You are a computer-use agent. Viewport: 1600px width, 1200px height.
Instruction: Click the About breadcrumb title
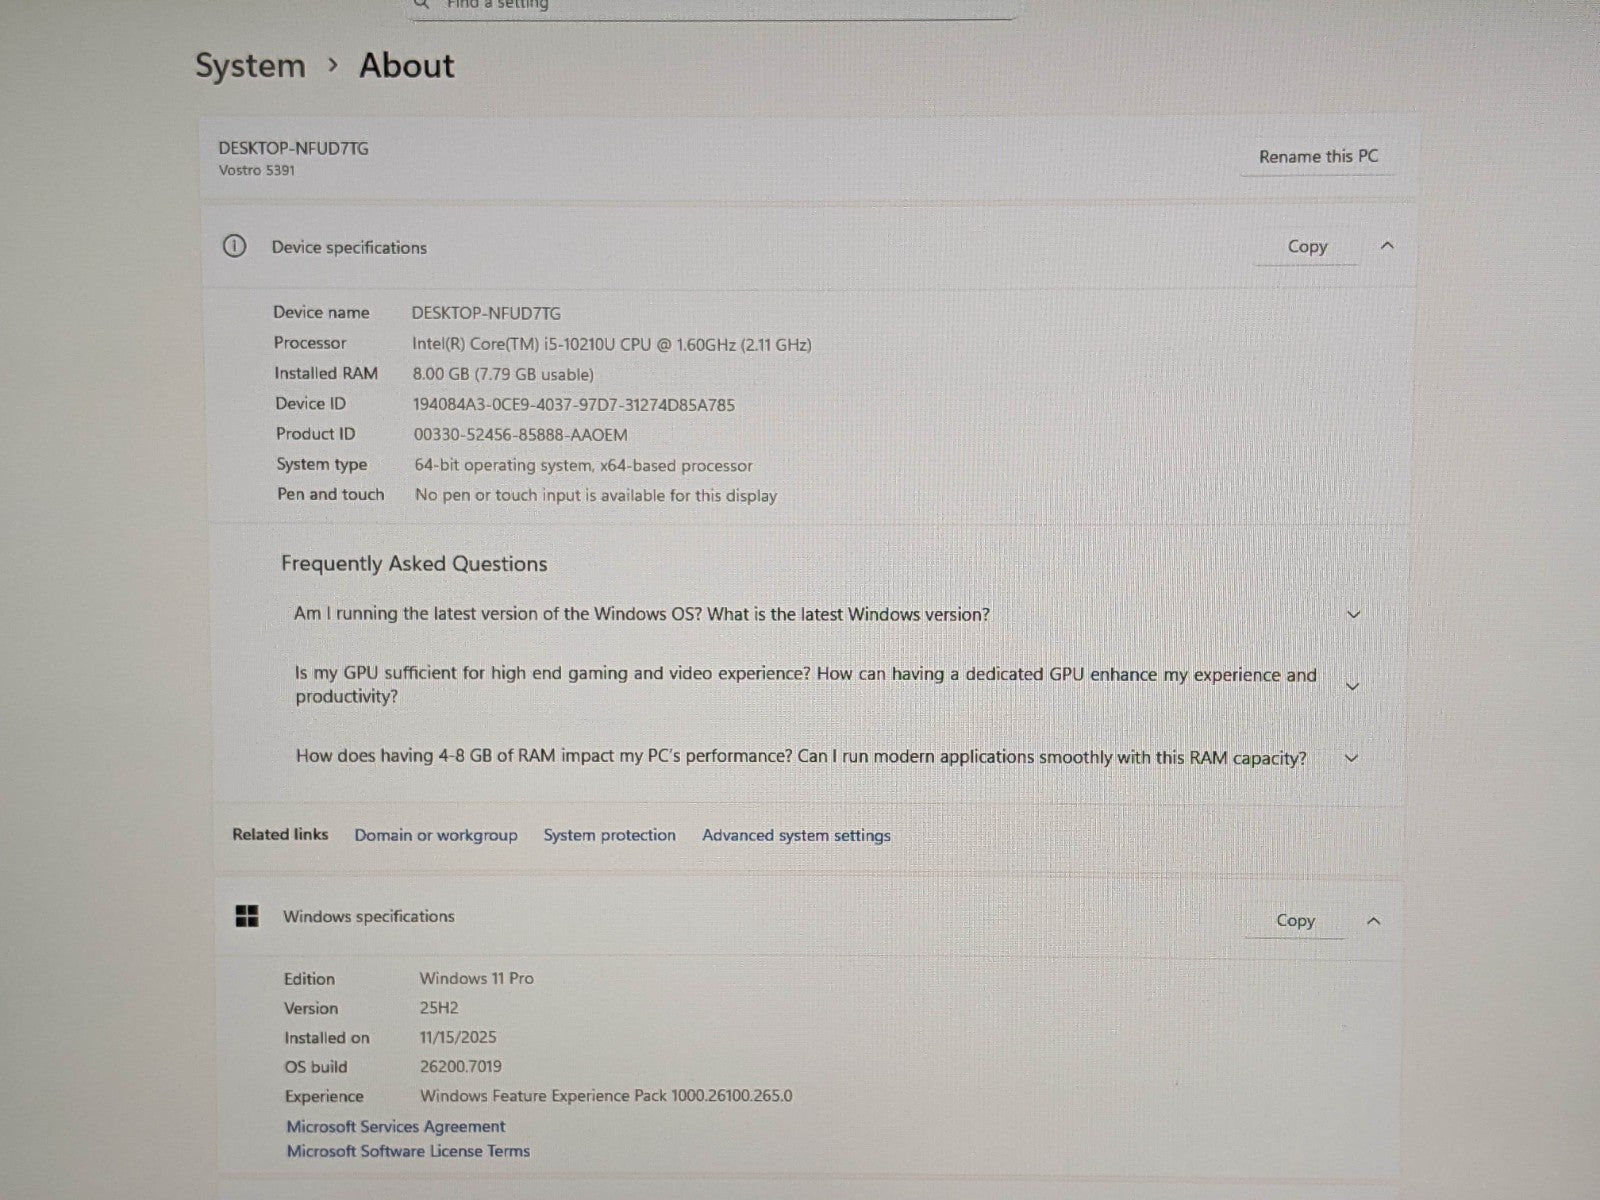pyautogui.click(x=406, y=66)
